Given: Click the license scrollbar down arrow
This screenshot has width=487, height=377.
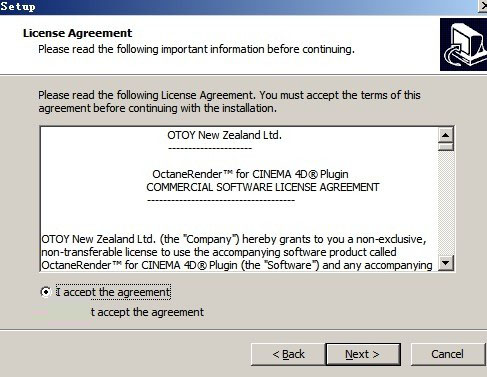Looking at the screenshot, I should 446,263.
